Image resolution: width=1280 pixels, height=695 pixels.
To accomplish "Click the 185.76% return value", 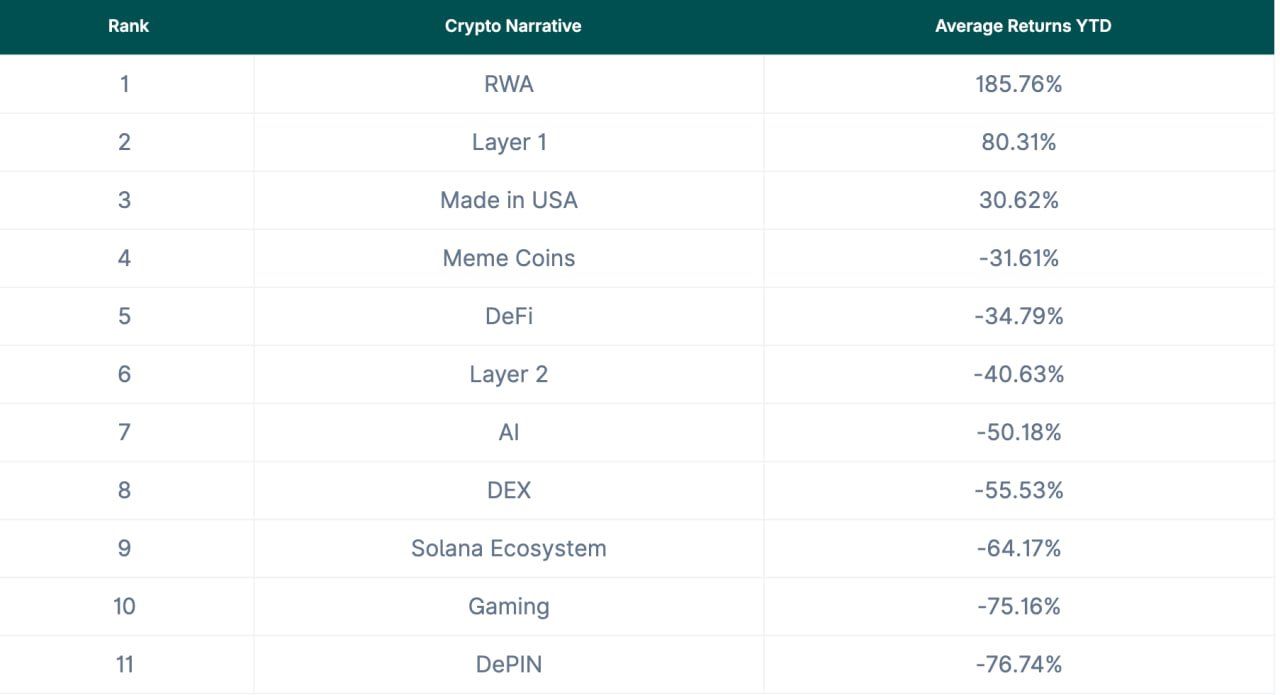I will point(1018,84).
